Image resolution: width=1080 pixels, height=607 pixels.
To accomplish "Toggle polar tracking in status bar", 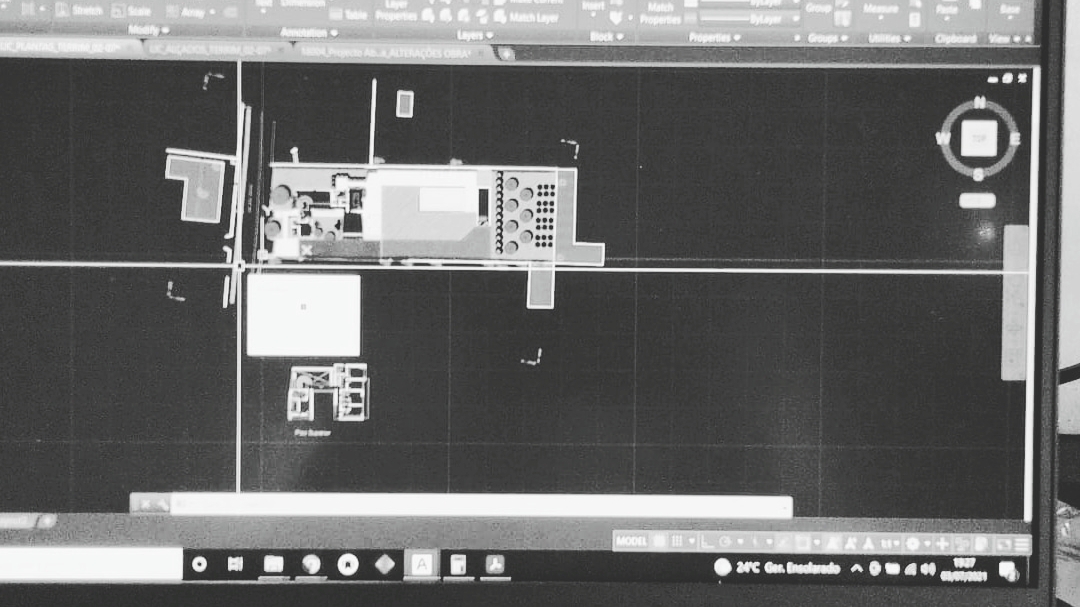I will tap(725, 542).
